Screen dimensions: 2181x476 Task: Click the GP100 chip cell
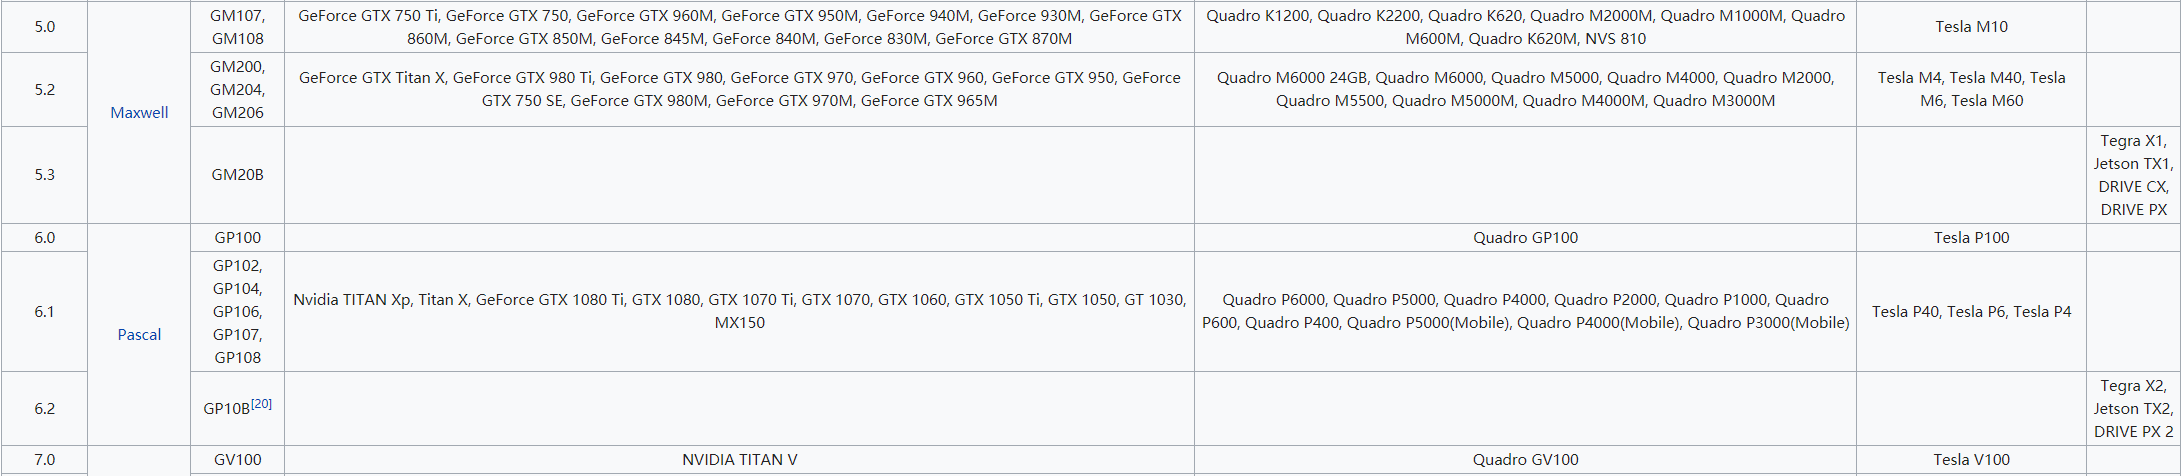tap(238, 237)
